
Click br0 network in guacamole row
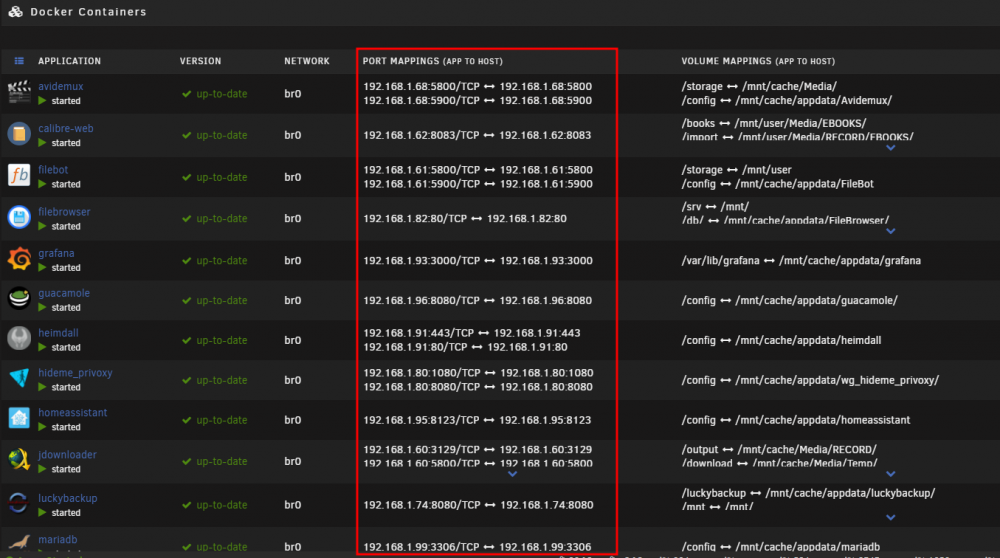[293, 300]
